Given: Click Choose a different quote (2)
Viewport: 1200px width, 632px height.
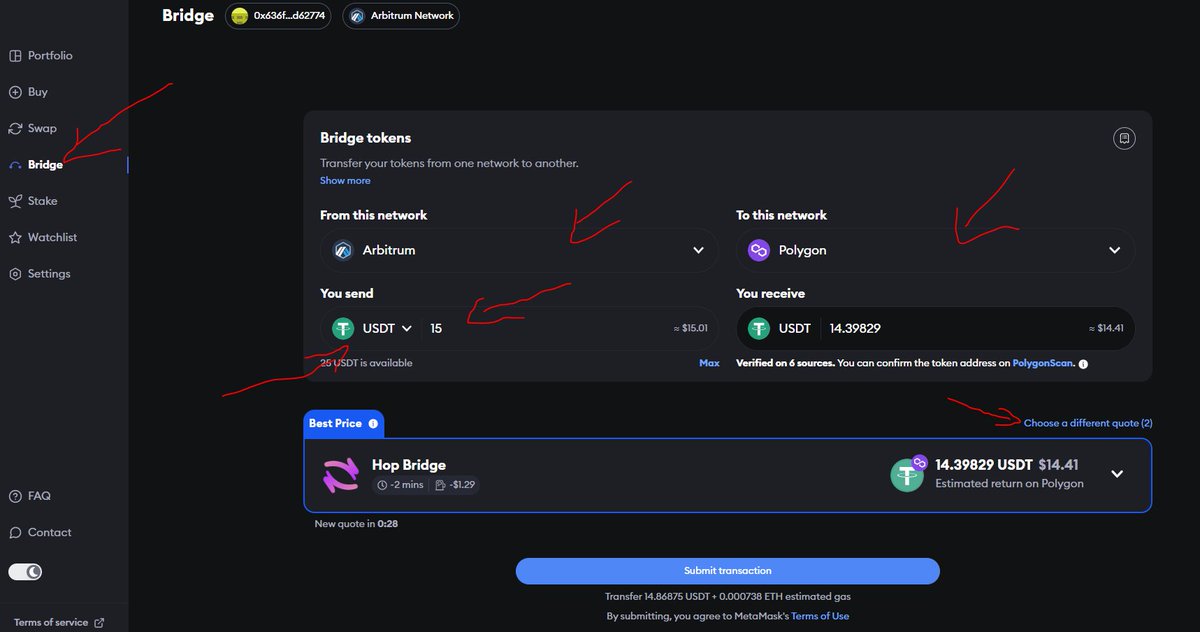Looking at the screenshot, I should click(1088, 423).
